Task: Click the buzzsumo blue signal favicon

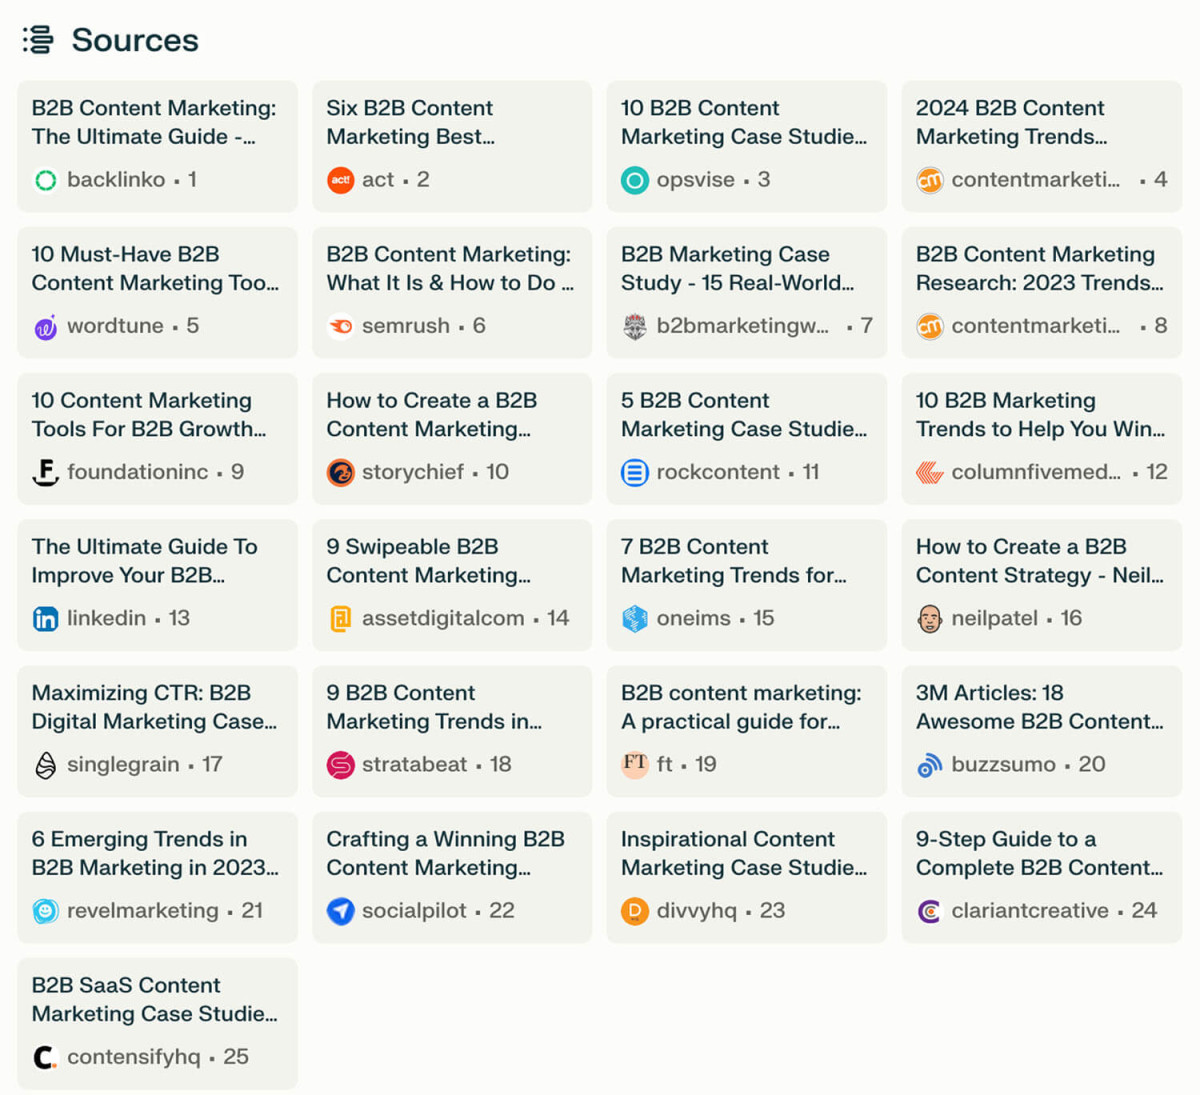Action: 929,765
